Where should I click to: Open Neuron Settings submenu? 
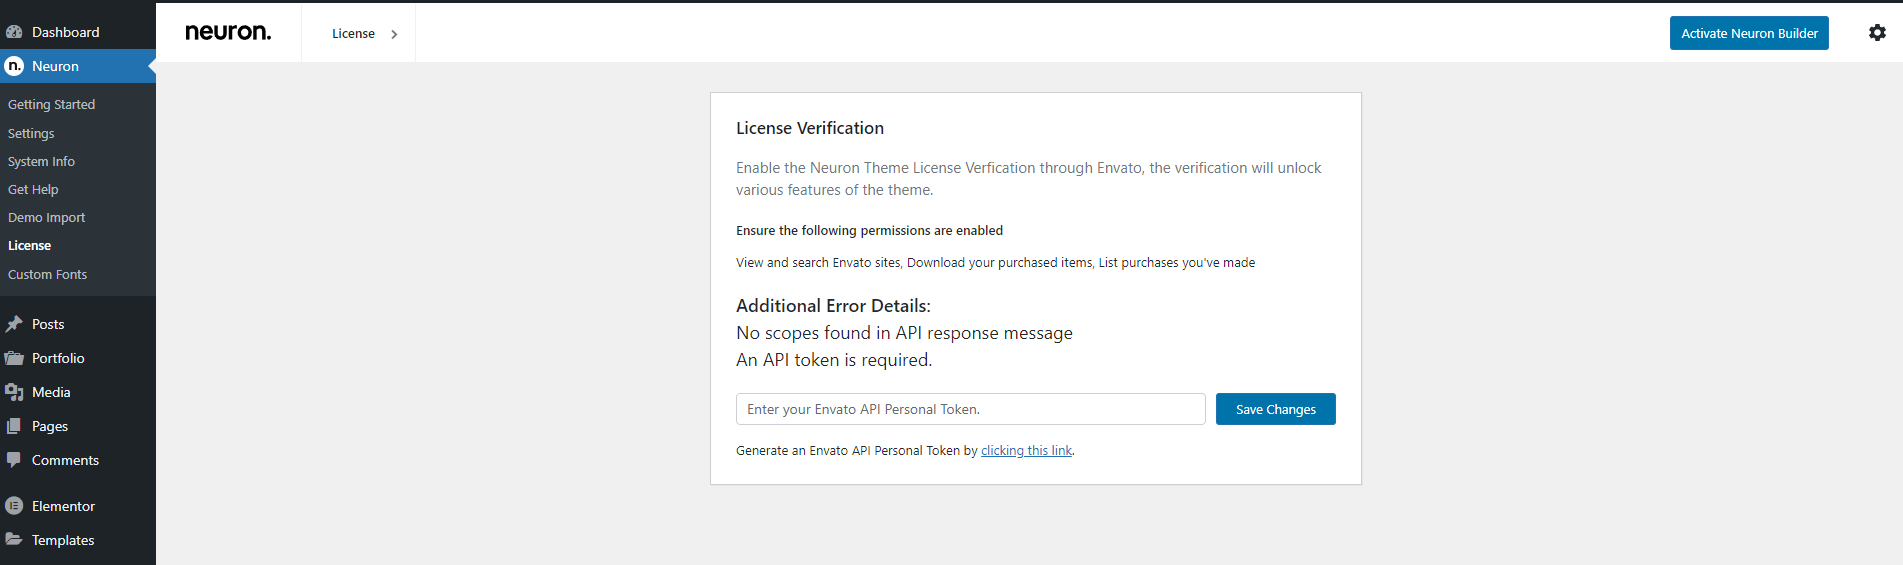(31, 133)
